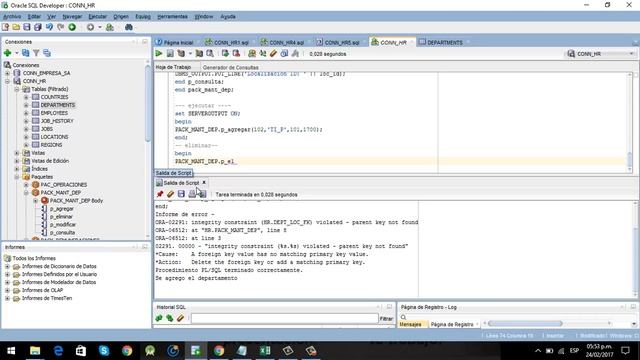Expand Informes de Diccionario de Datos
The width and height of the screenshot is (640, 360).
pyautogui.click(x=7, y=267)
